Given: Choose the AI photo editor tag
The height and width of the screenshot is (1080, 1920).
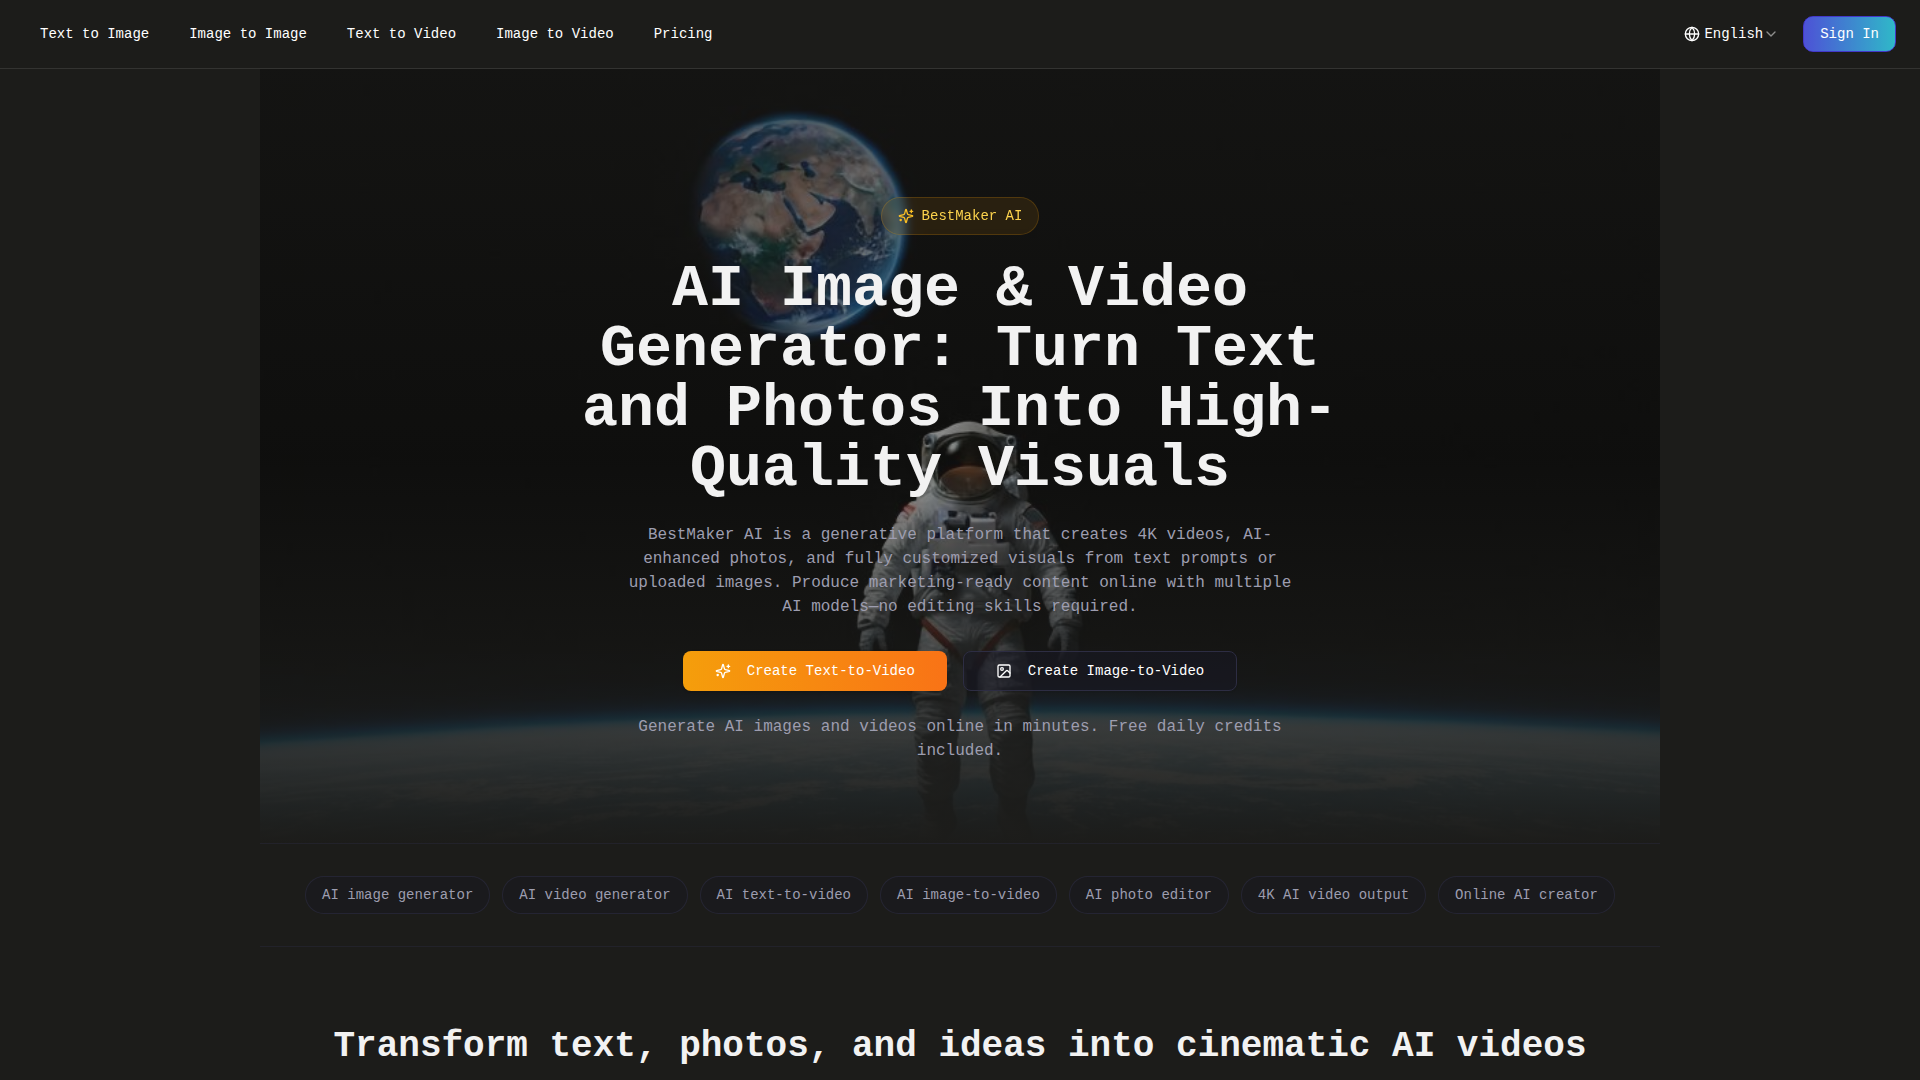Looking at the screenshot, I should pyautogui.click(x=1148, y=895).
